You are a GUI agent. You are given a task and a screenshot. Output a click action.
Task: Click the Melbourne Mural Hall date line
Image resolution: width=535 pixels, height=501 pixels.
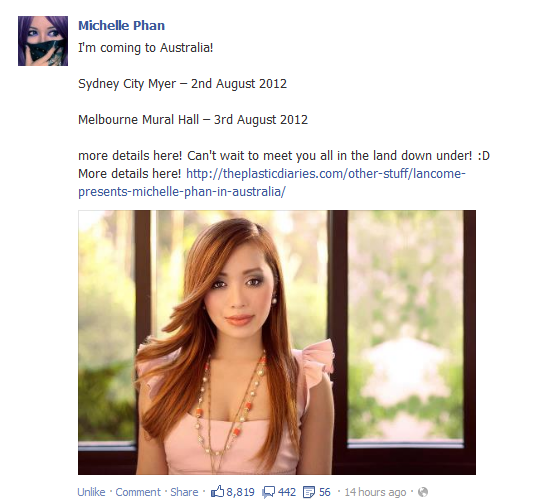(193, 119)
